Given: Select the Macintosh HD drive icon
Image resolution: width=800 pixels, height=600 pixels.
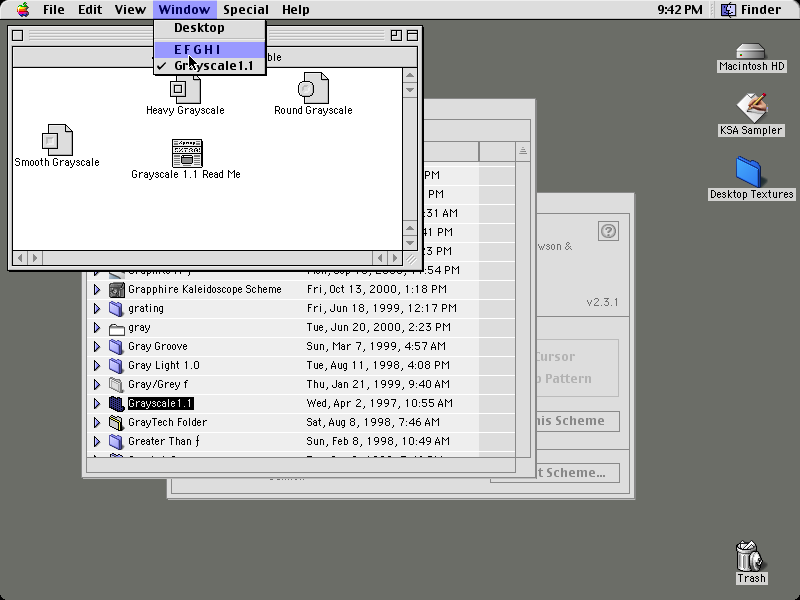Looking at the screenshot, I should point(751,52).
